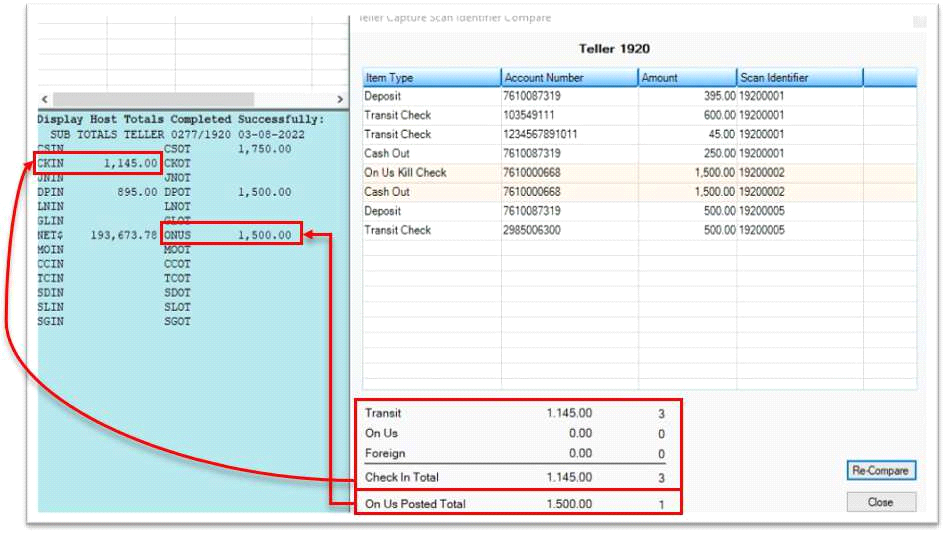Click the right scroll arrow of horizontal scrollbar
The height and width of the screenshot is (536, 944).
coord(340,99)
